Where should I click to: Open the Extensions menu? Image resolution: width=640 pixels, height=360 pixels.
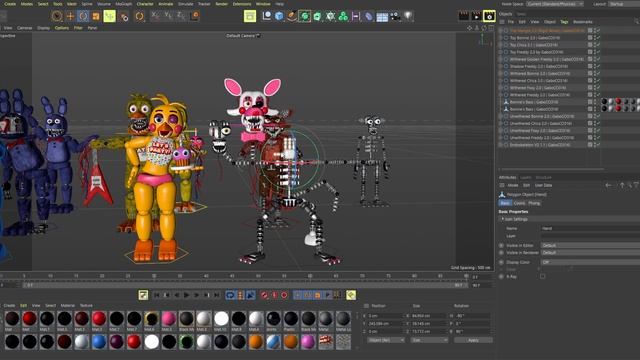[x=242, y=4]
